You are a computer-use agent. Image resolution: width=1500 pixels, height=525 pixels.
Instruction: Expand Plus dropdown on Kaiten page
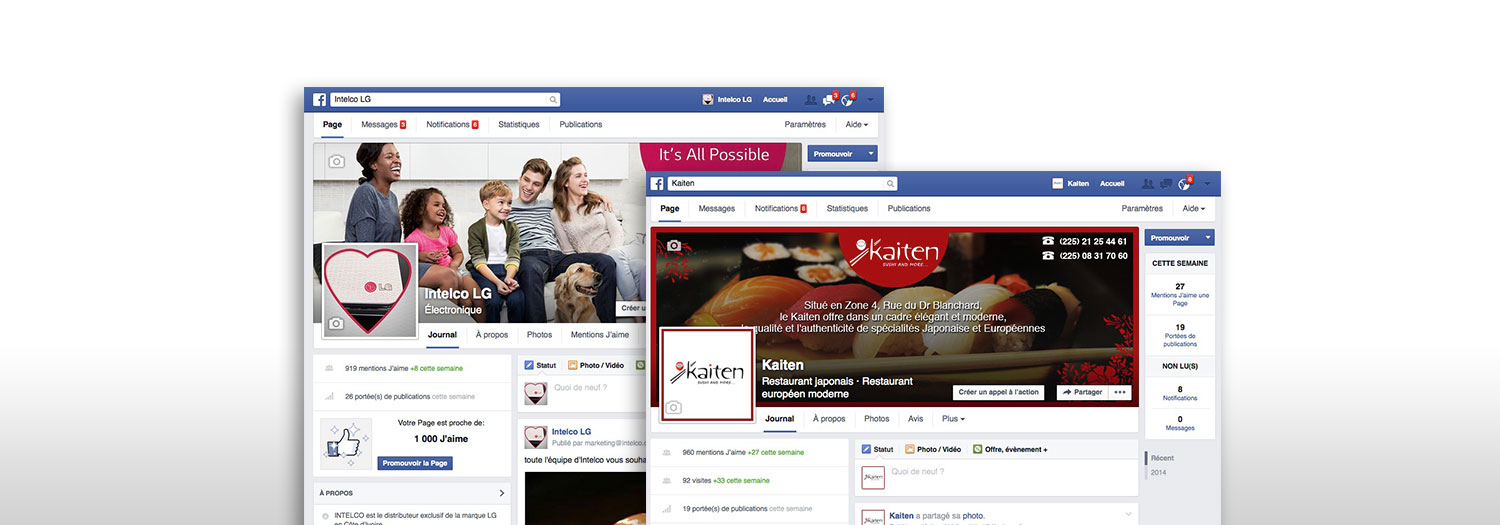953,419
